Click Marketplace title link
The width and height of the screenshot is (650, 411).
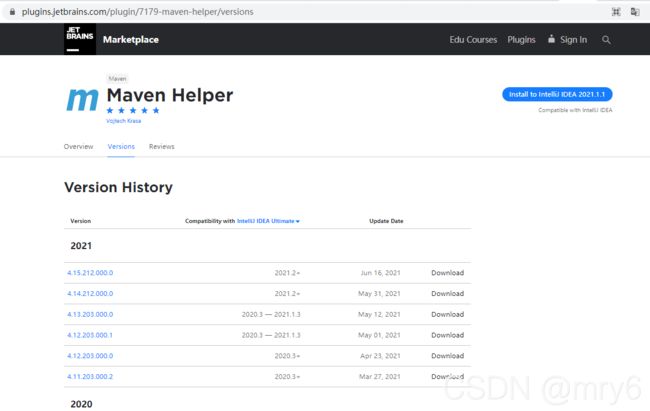[131, 39]
